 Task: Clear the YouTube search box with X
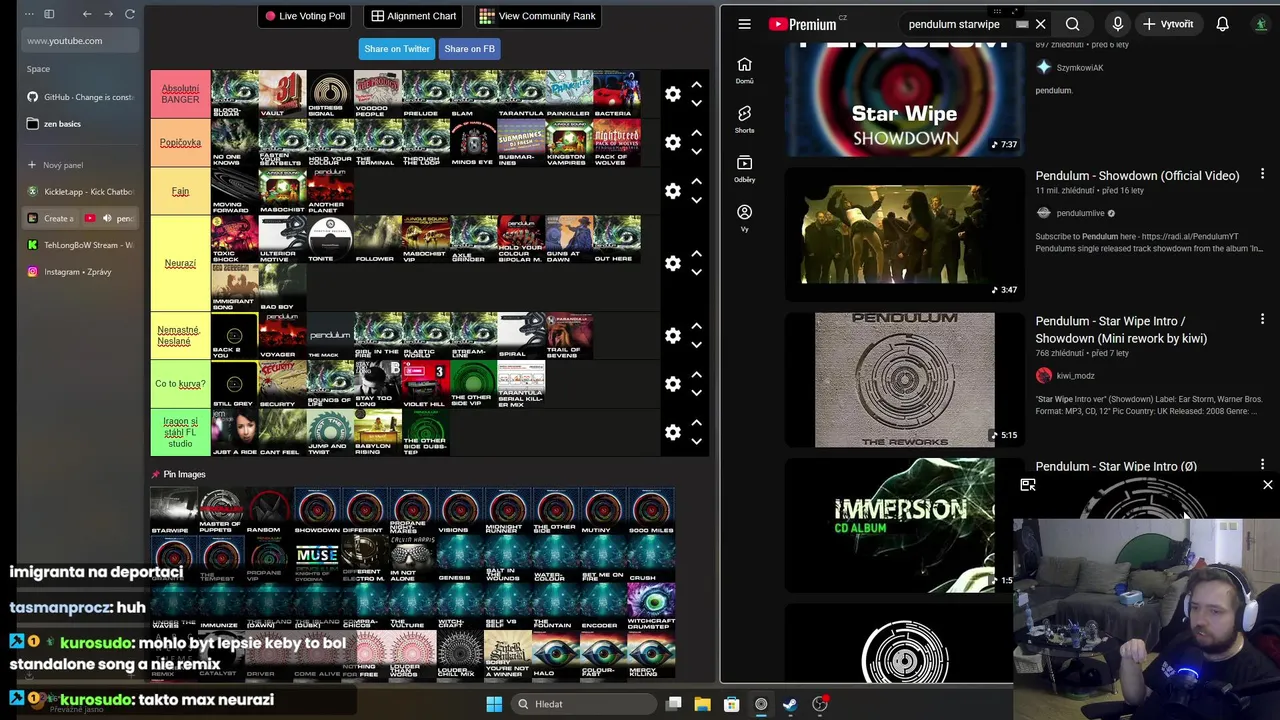[1040, 24]
